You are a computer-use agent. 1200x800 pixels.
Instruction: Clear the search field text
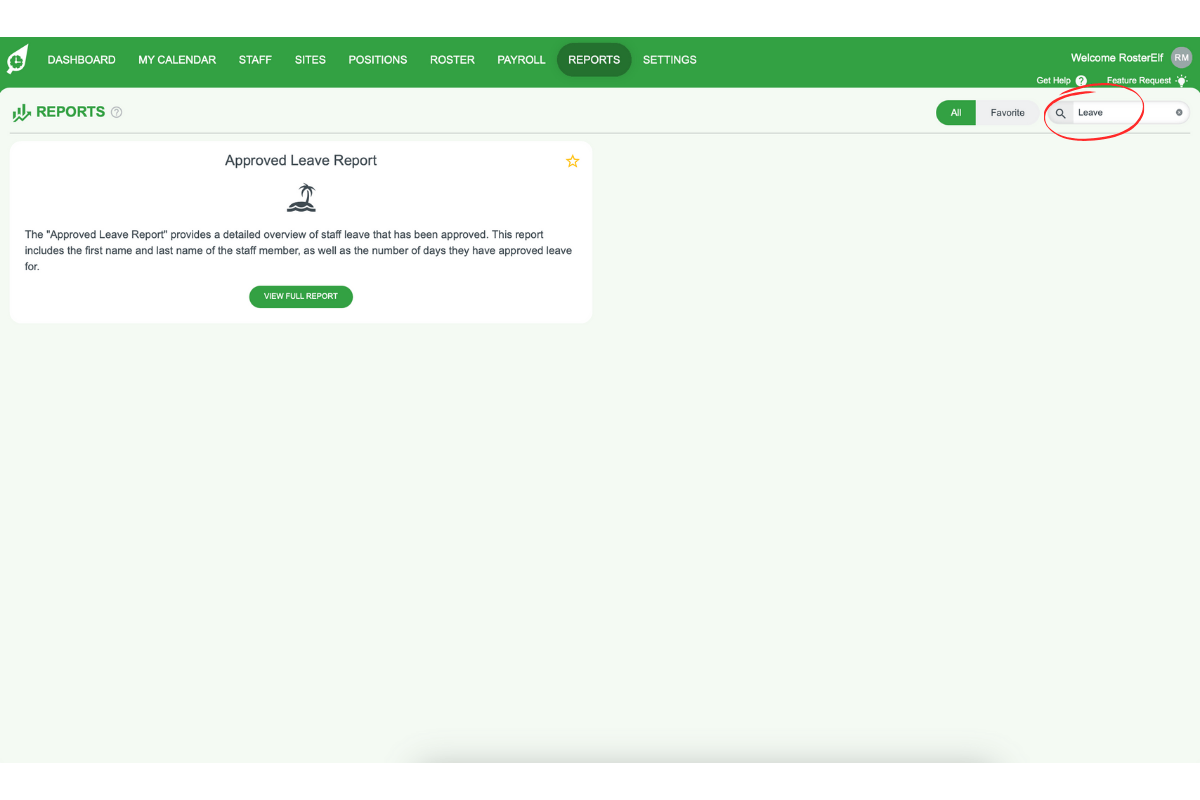1179,113
